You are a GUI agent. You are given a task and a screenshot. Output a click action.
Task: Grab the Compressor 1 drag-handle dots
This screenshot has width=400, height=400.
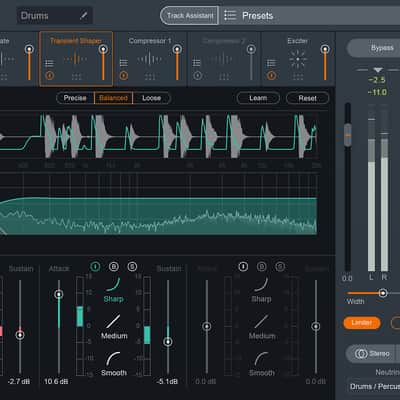point(150,77)
